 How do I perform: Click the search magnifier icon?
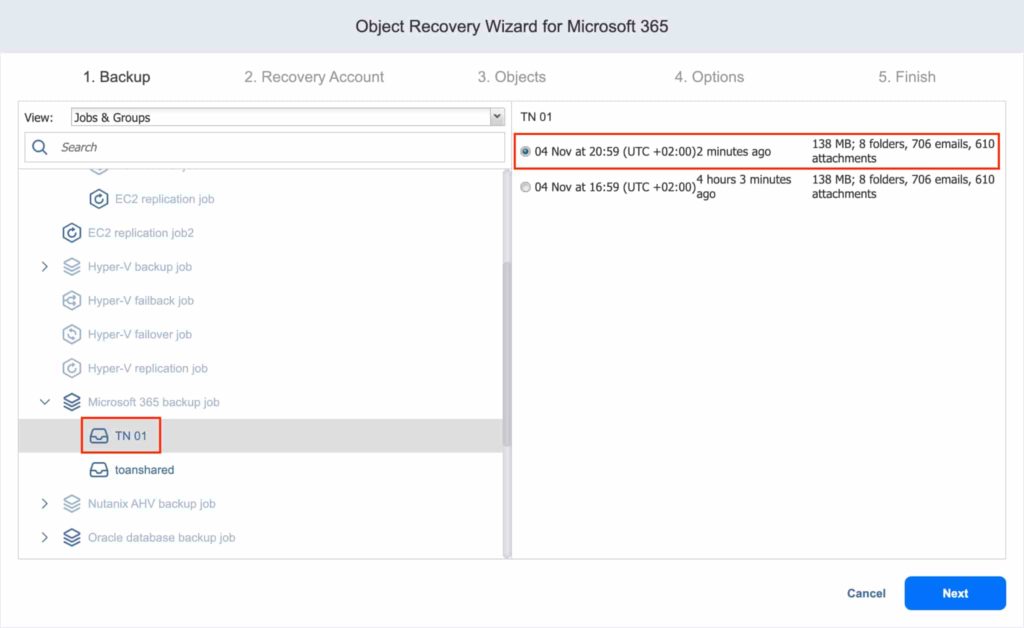click(x=39, y=146)
